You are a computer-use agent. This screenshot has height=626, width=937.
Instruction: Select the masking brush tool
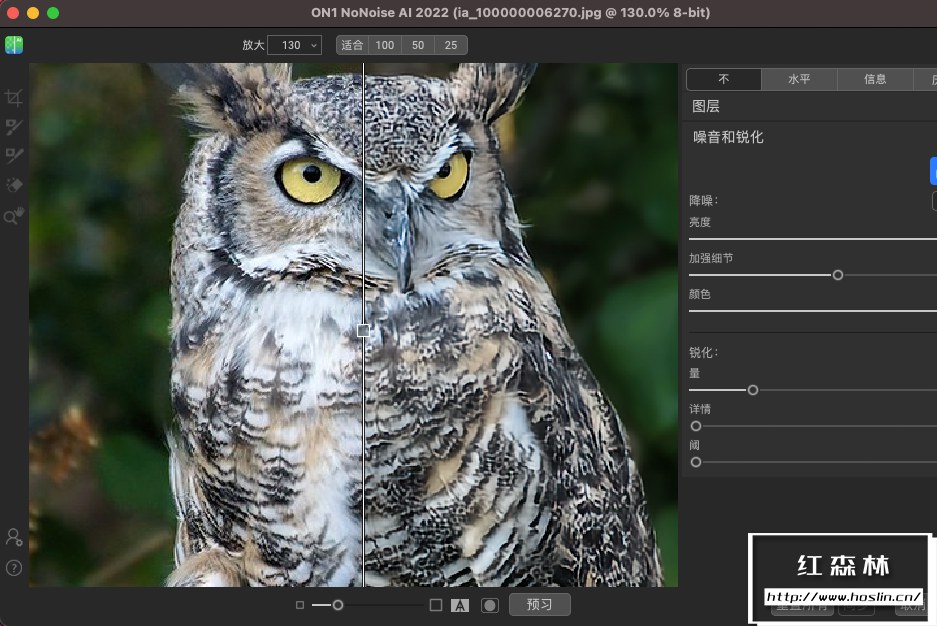pyautogui.click(x=14, y=127)
